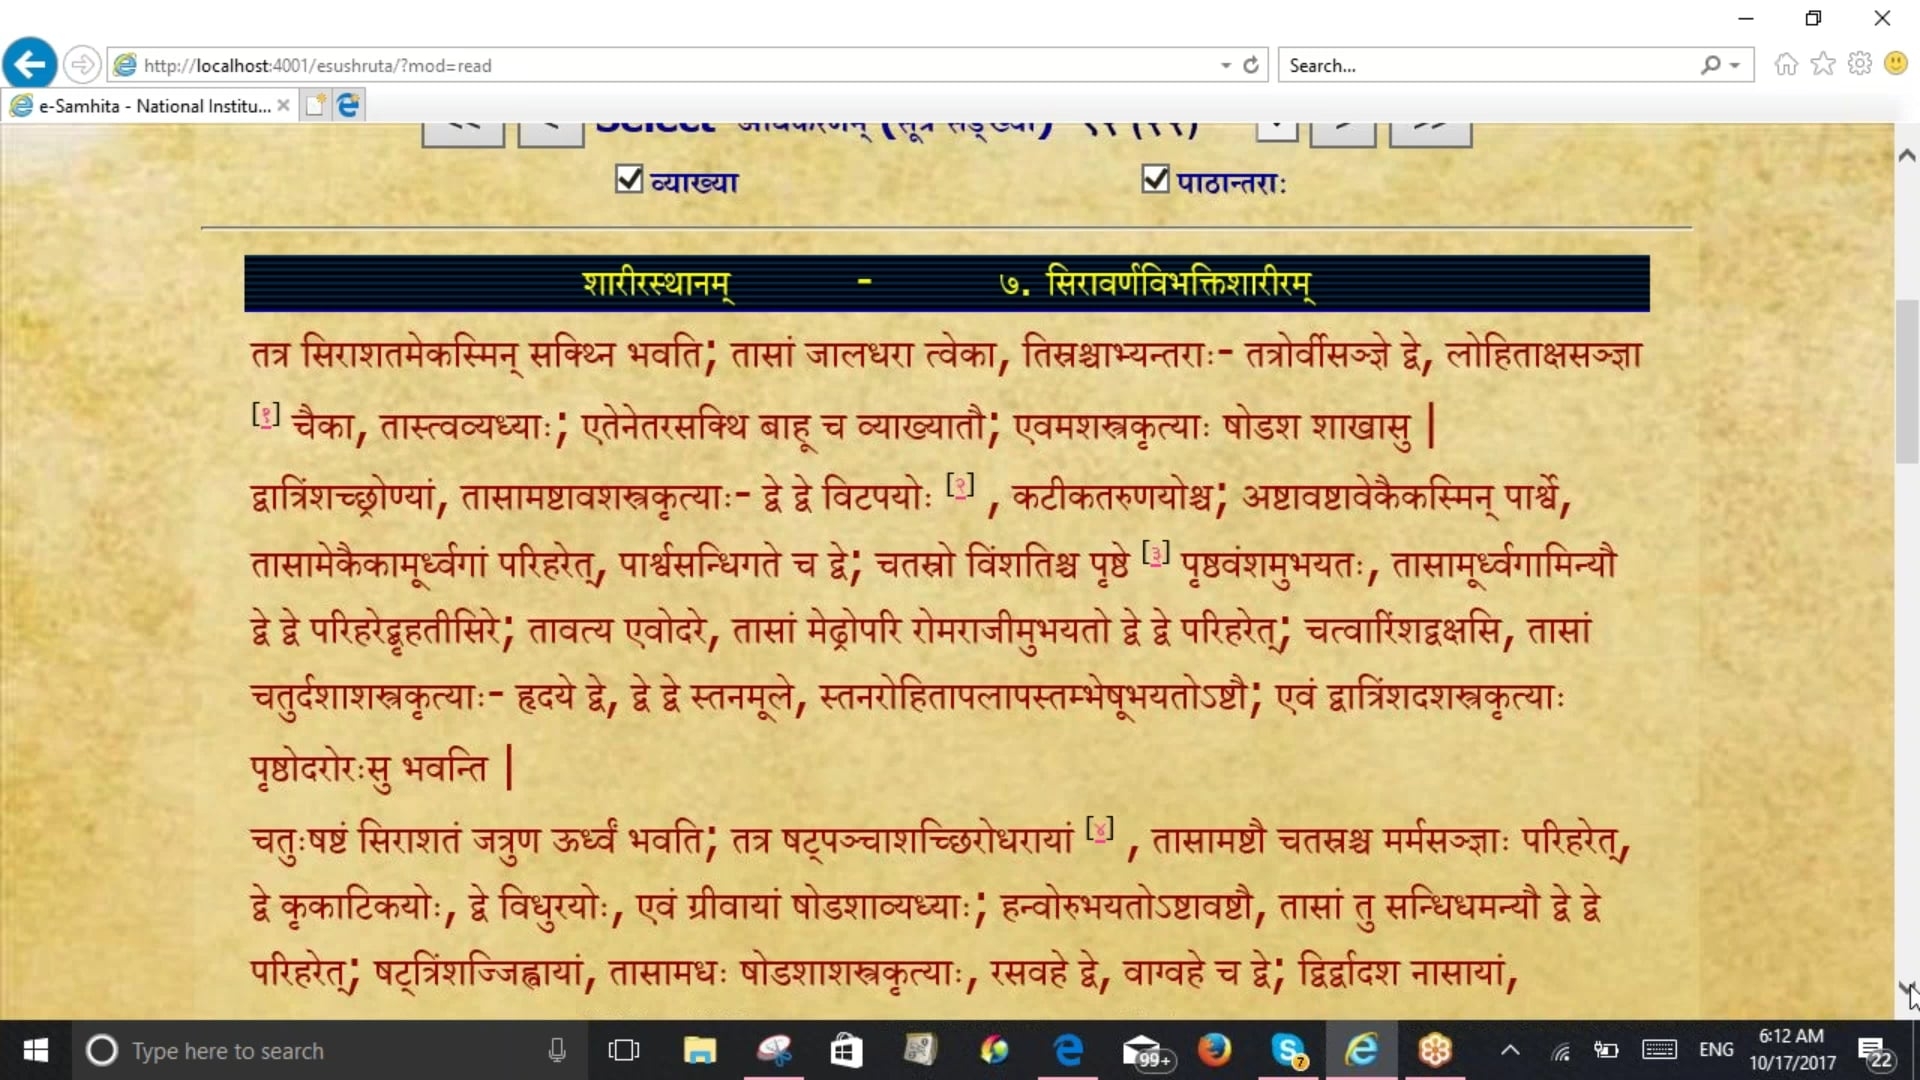The image size is (1920, 1080).
Task: Open the browser Tools gear icon
Action: [1860, 64]
